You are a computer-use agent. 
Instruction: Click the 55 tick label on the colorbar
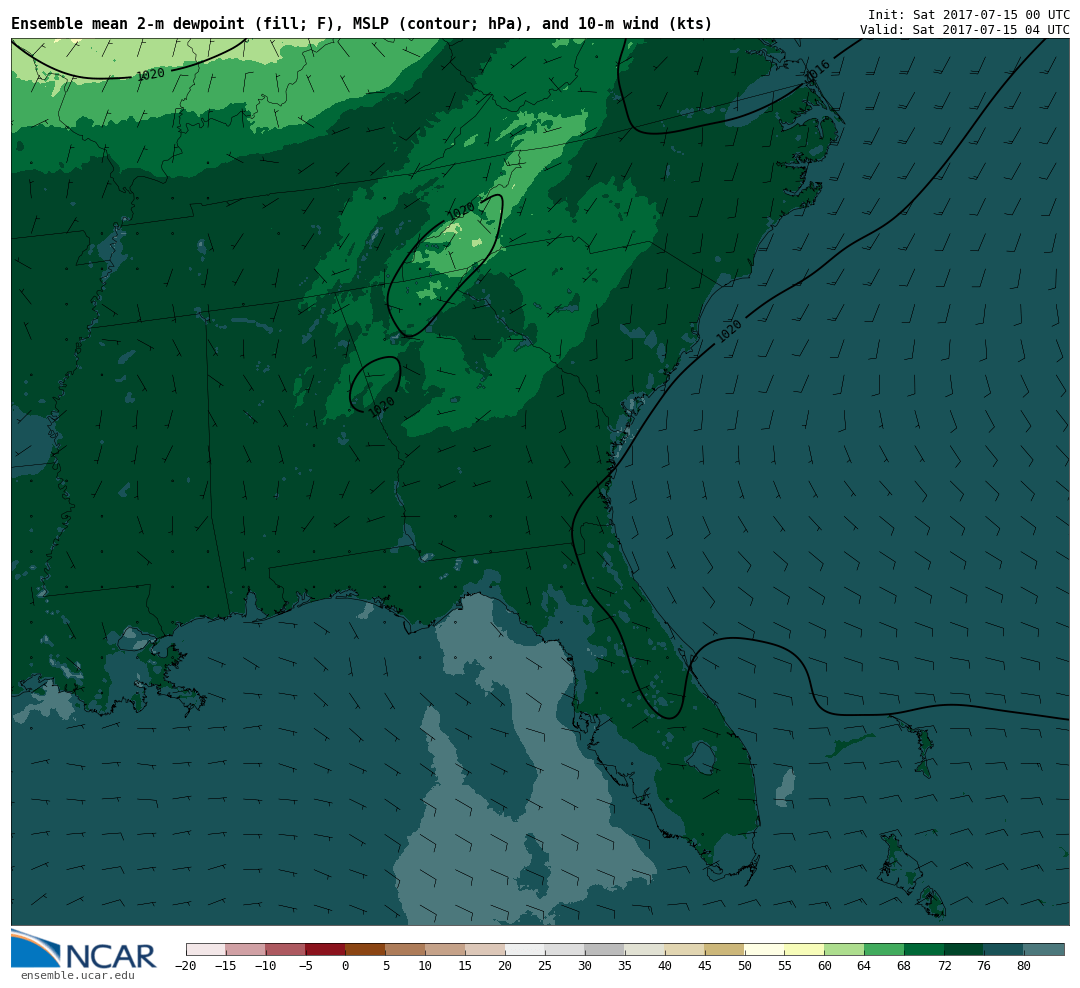[785, 966]
